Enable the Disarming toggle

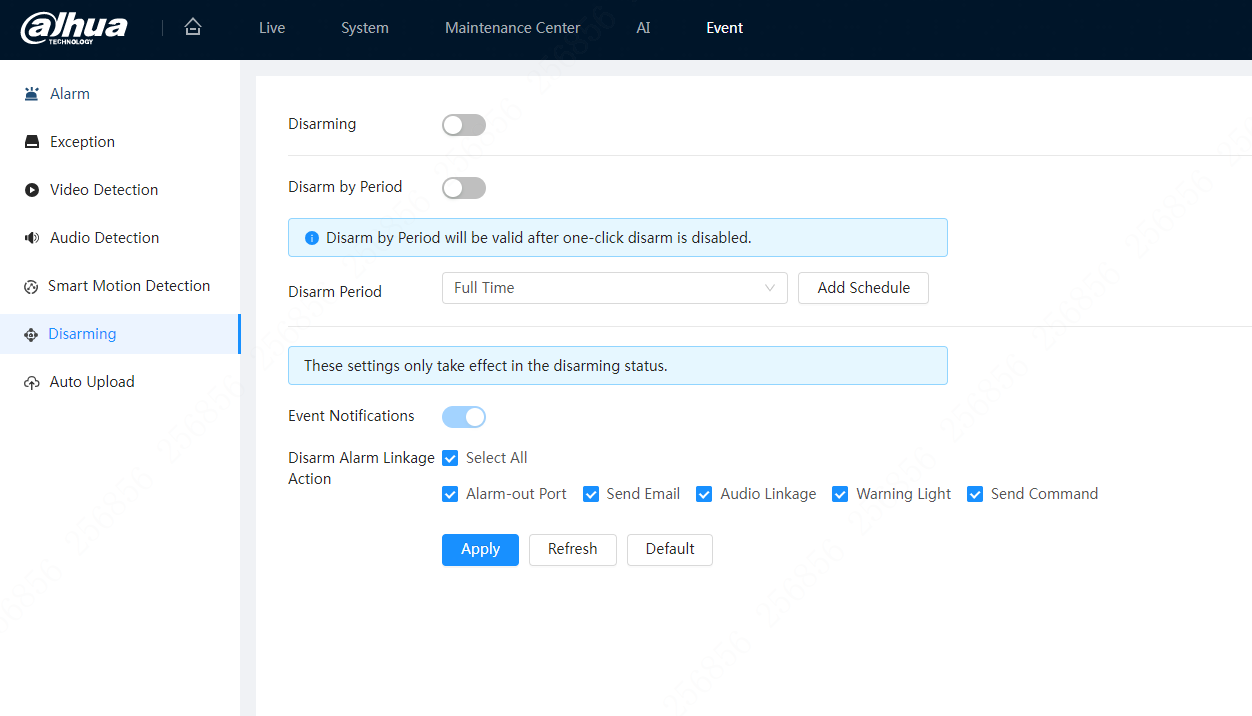click(x=463, y=124)
